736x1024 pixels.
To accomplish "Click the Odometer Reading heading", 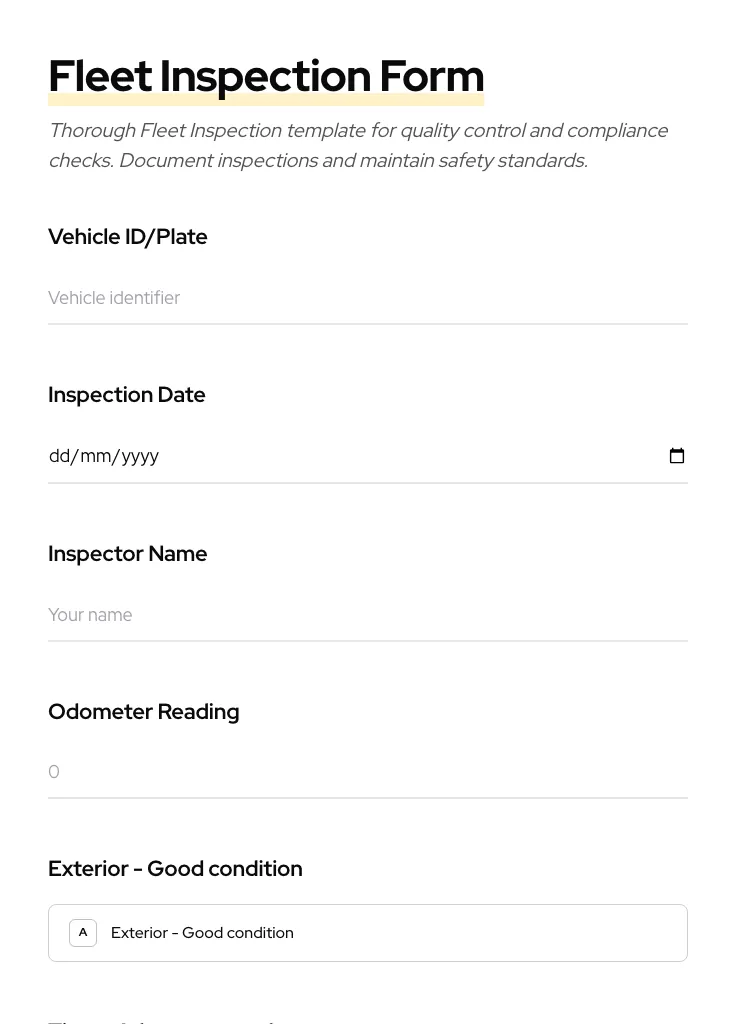I will coord(143,711).
